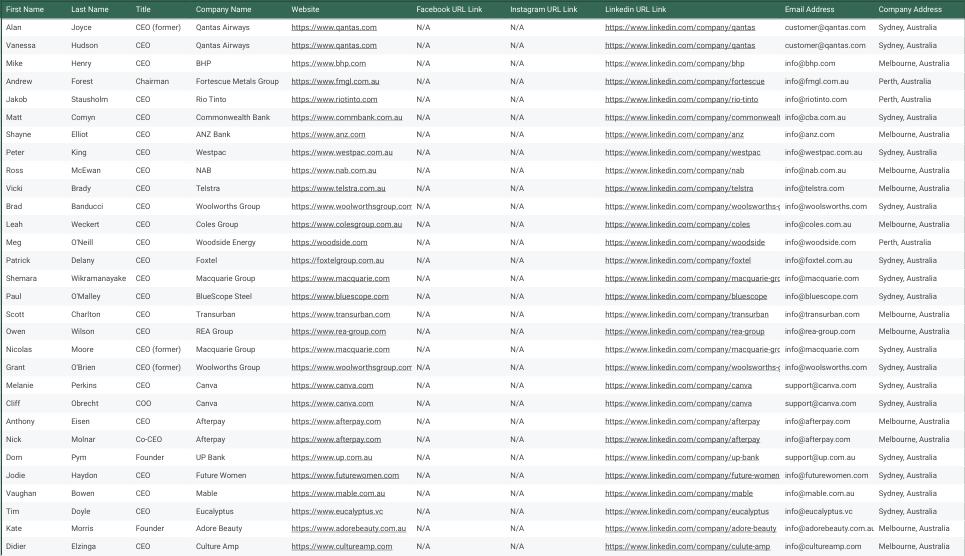Open Mable LinkedIn company link
This screenshot has width=965, height=556.
pos(679,493)
